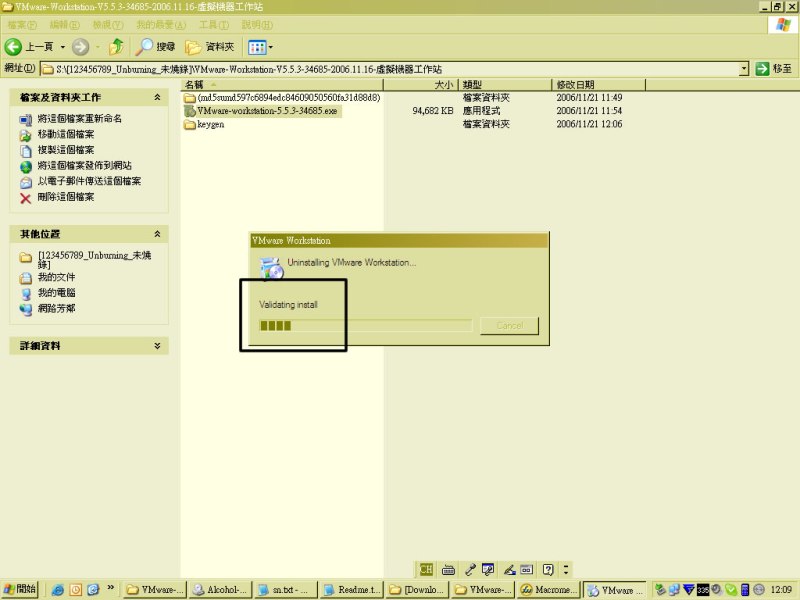800x600 pixels.
Task: Switch to the [Downlo... taskbar button
Action: pos(417,590)
